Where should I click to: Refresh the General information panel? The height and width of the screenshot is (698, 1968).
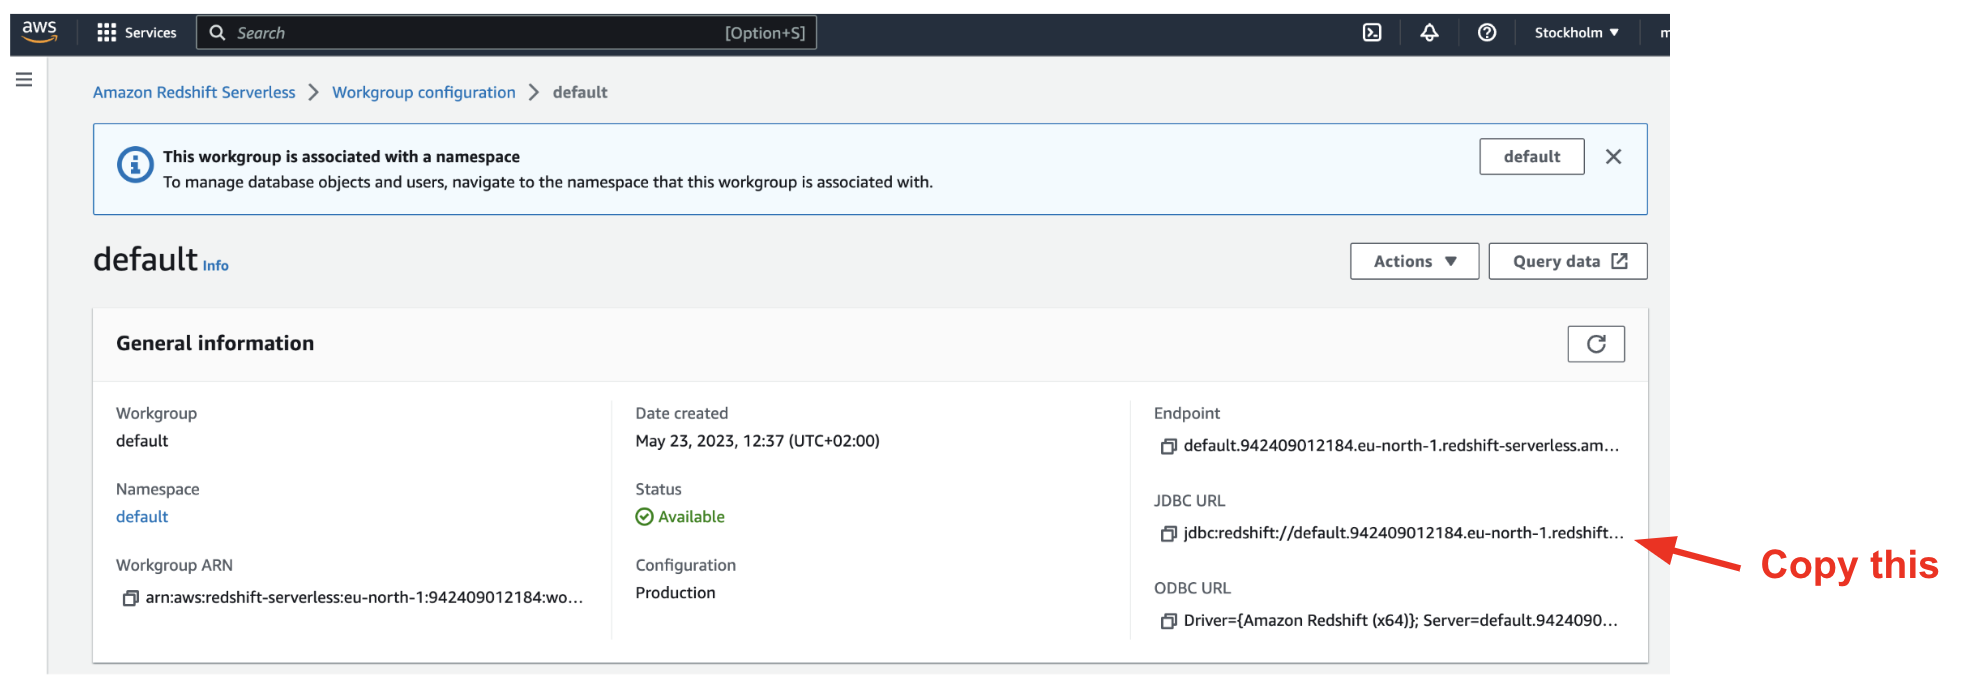tap(1596, 344)
